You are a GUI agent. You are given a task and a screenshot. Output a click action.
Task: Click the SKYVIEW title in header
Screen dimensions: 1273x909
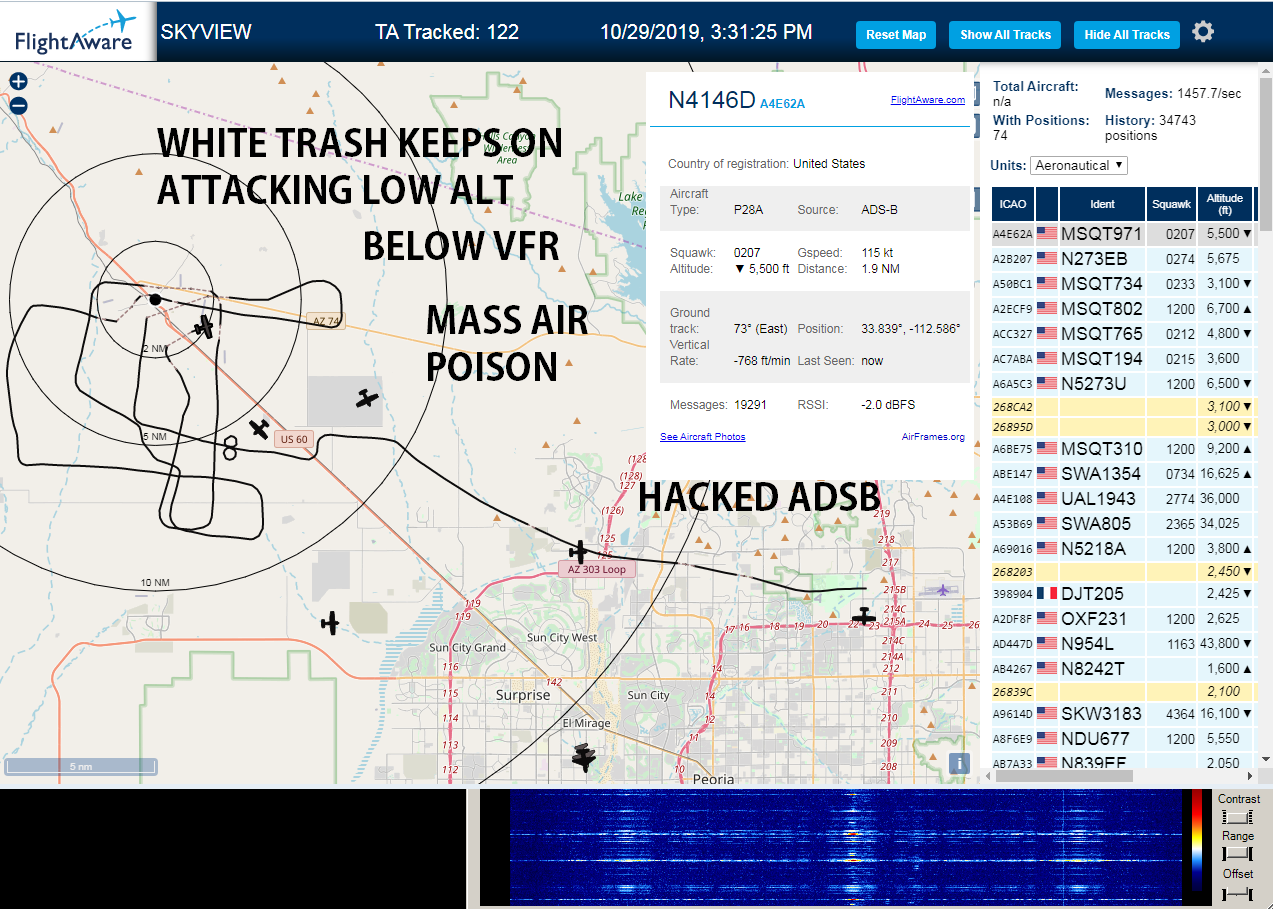[x=206, y=32]
